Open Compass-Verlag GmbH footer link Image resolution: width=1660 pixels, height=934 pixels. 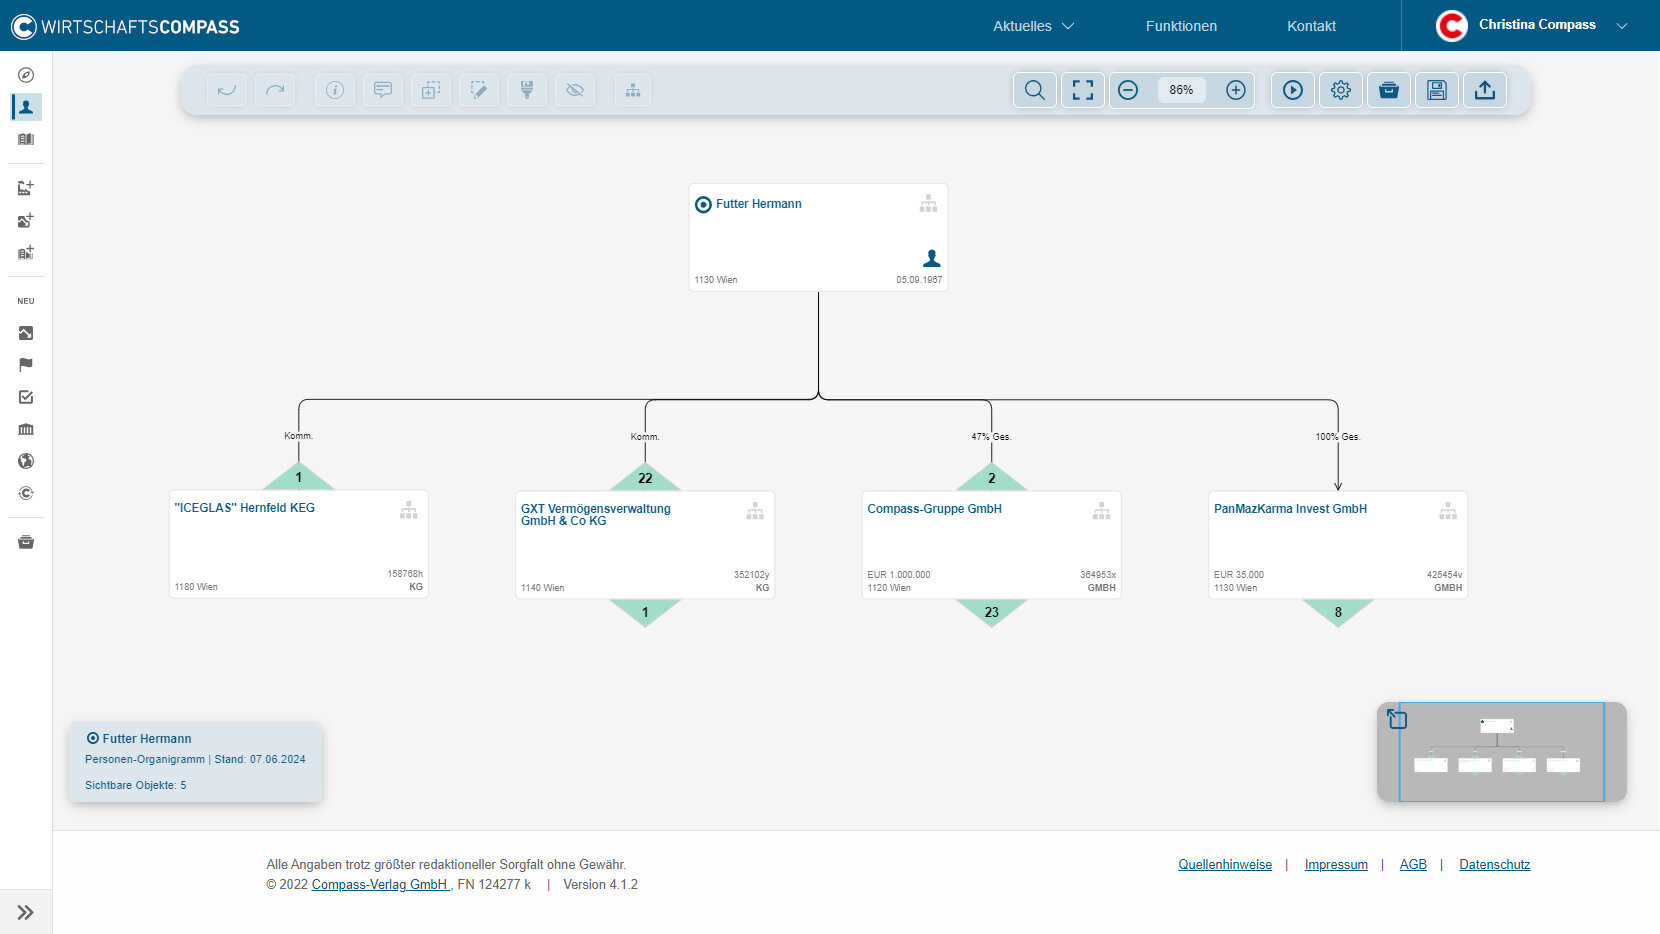[x=380, y=885]
